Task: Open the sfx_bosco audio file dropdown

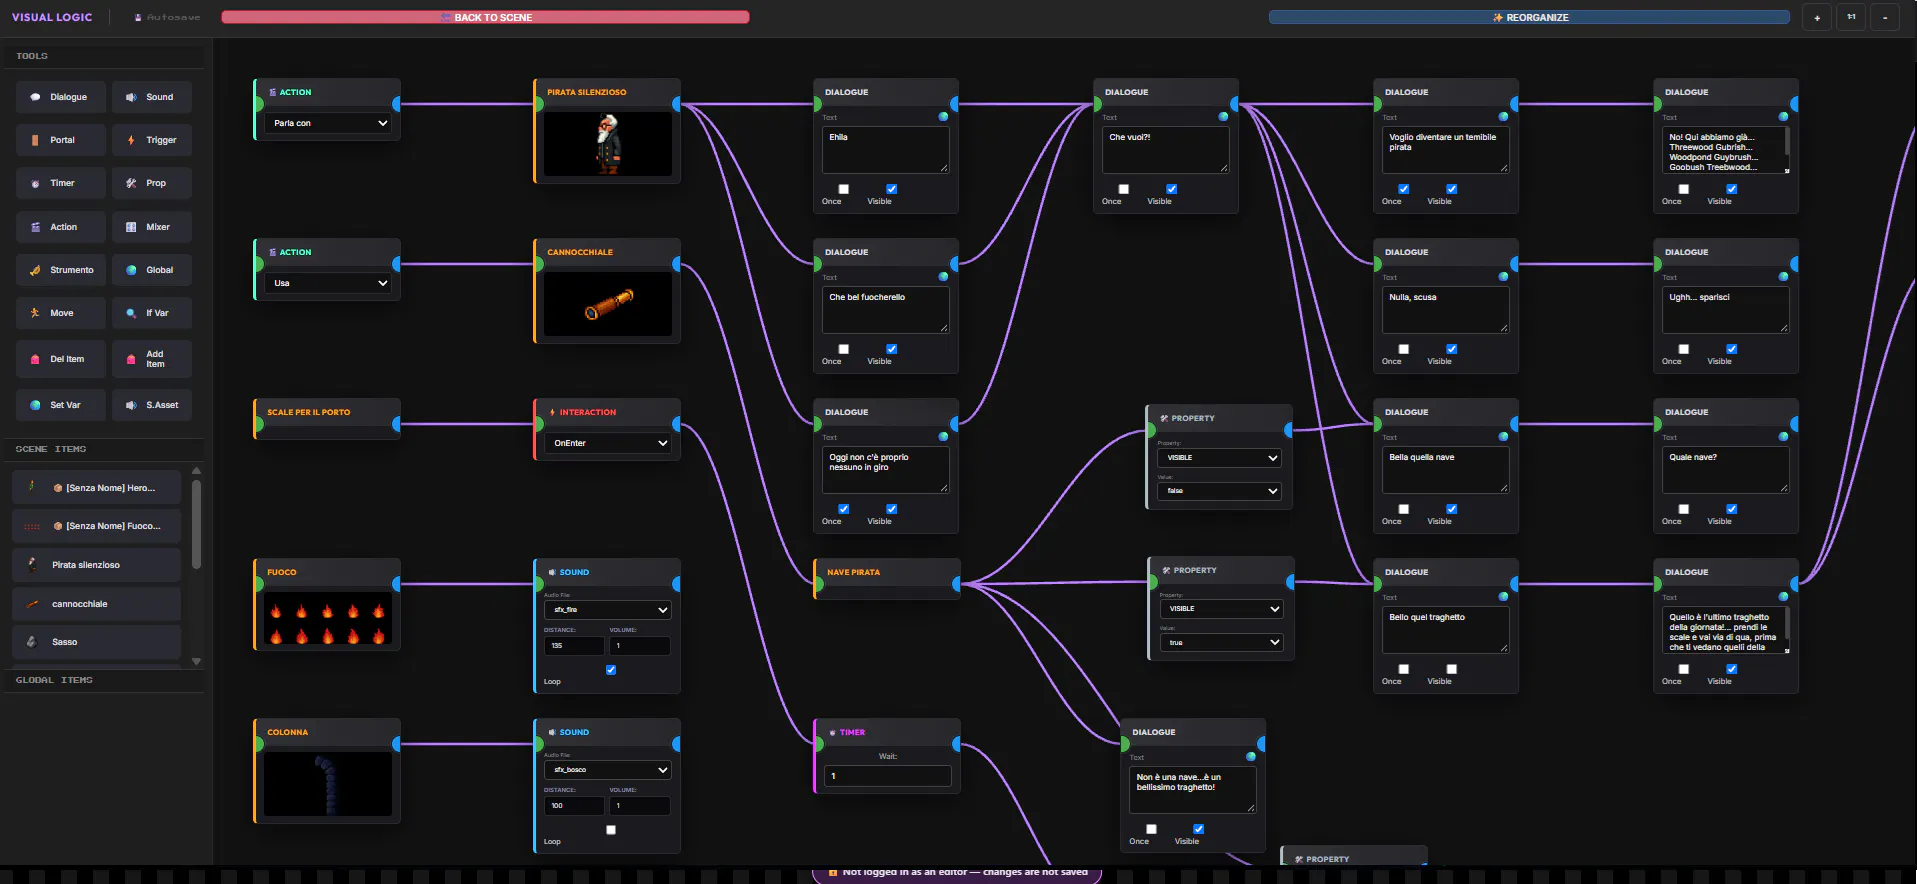Action: pyautogui.click(x=608, y=770)
